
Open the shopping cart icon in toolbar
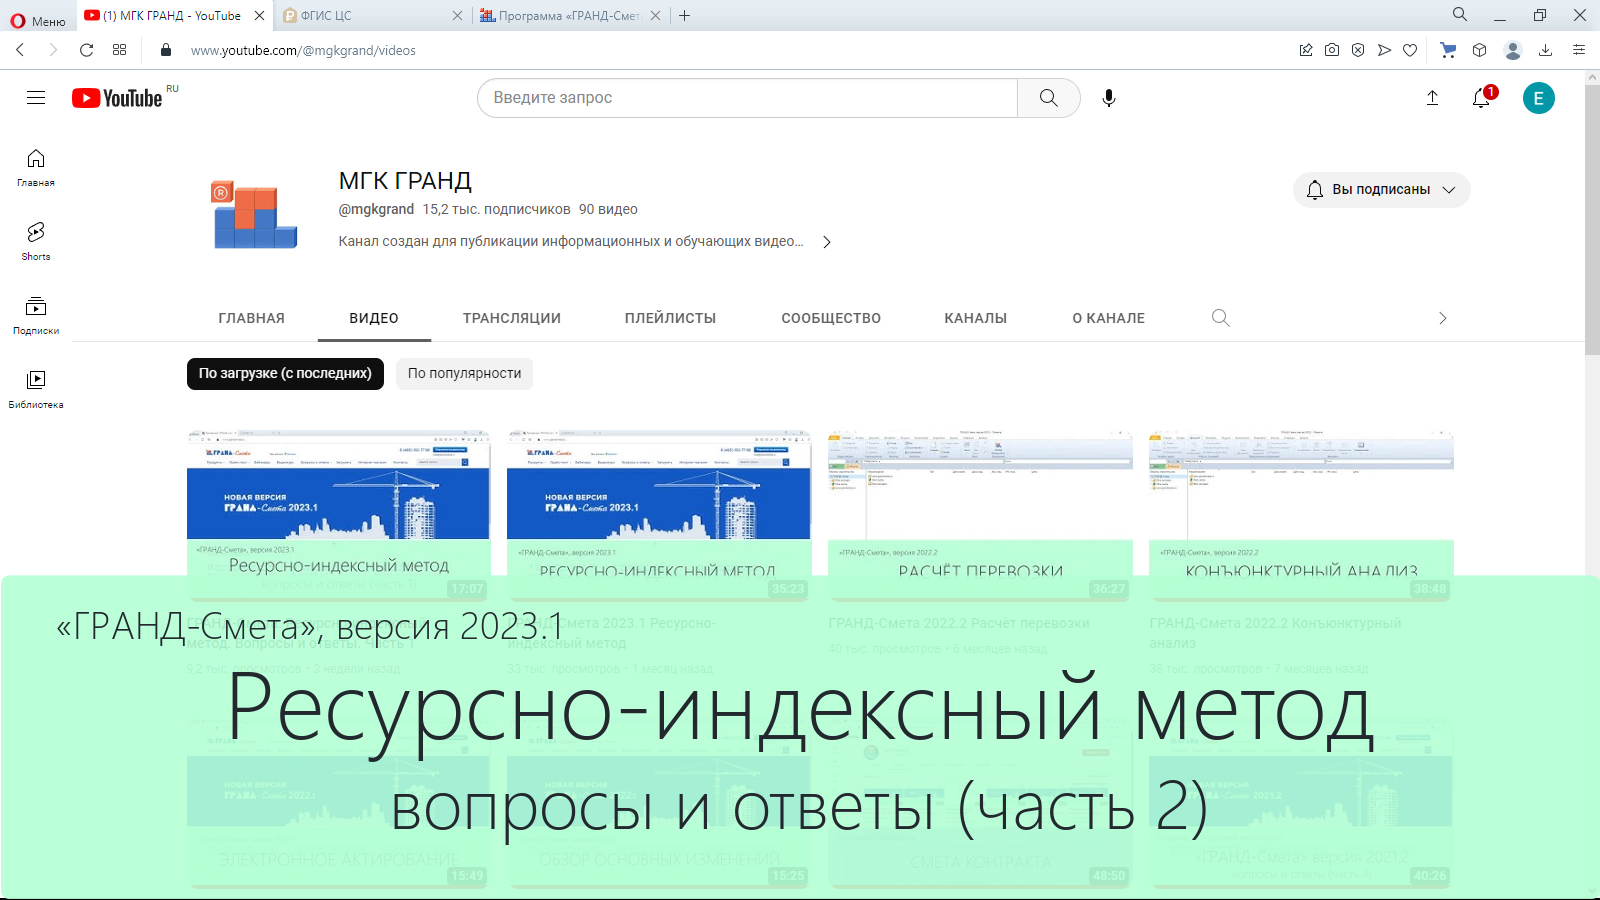click(x=1447, y=50)
